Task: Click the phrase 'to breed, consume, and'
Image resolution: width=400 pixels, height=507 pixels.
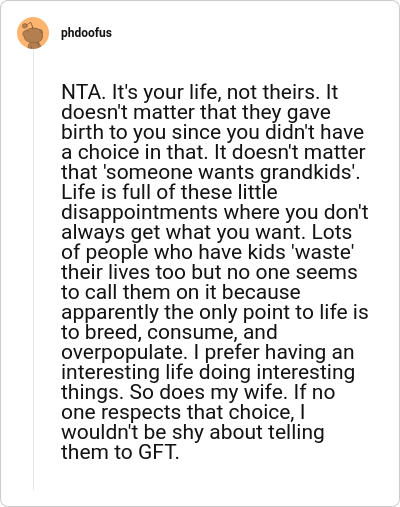Action: coord(169,332)
